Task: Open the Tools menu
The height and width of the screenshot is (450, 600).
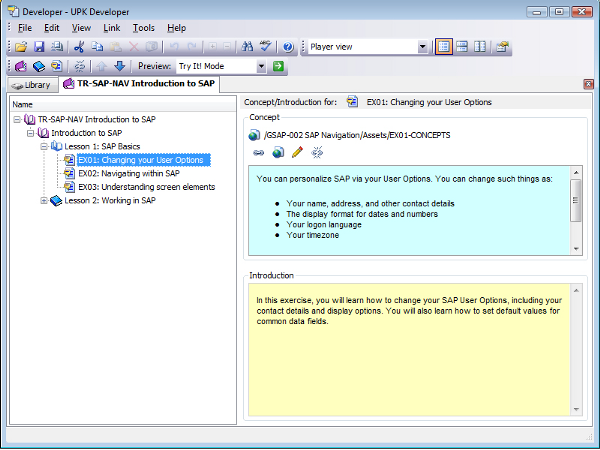Action: tap(143, 28)
